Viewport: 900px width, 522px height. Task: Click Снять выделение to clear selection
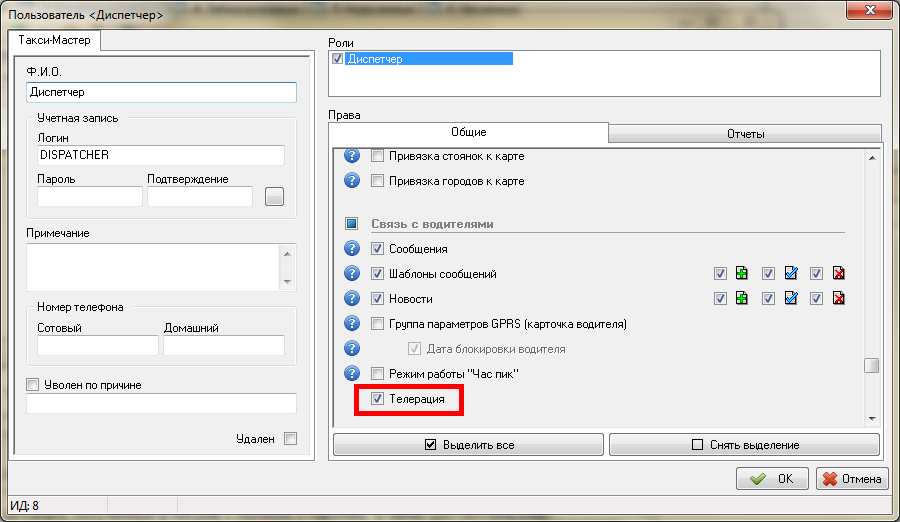[744, 445]
